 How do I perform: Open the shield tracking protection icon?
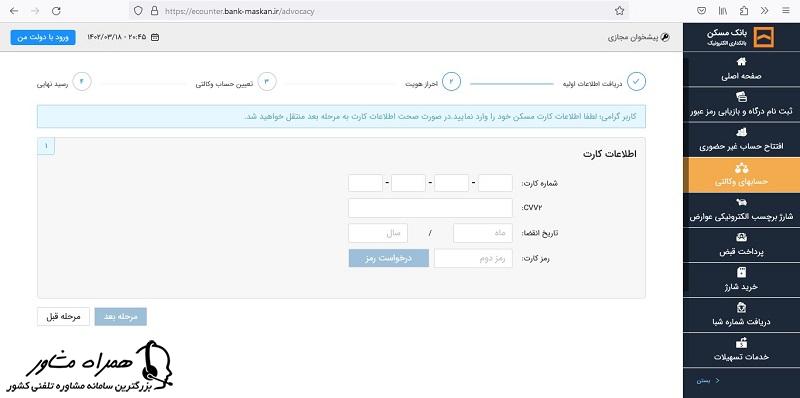point(138,11)
